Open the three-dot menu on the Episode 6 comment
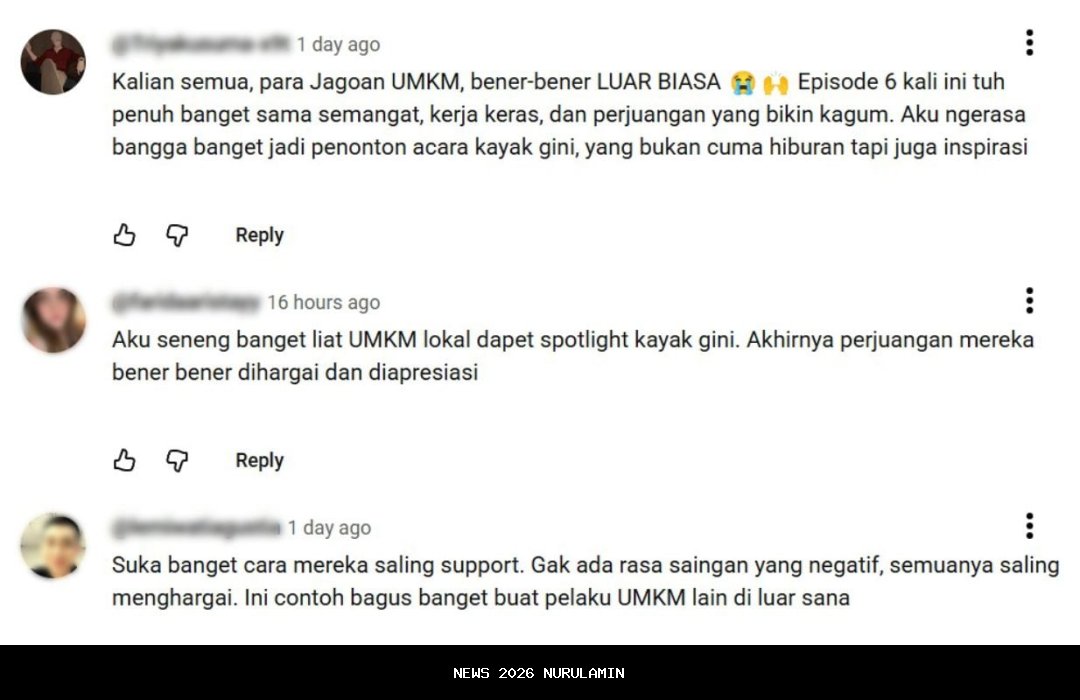Image resolution: width=1080 pixels, height=700 pixels. click(1029, 43)
